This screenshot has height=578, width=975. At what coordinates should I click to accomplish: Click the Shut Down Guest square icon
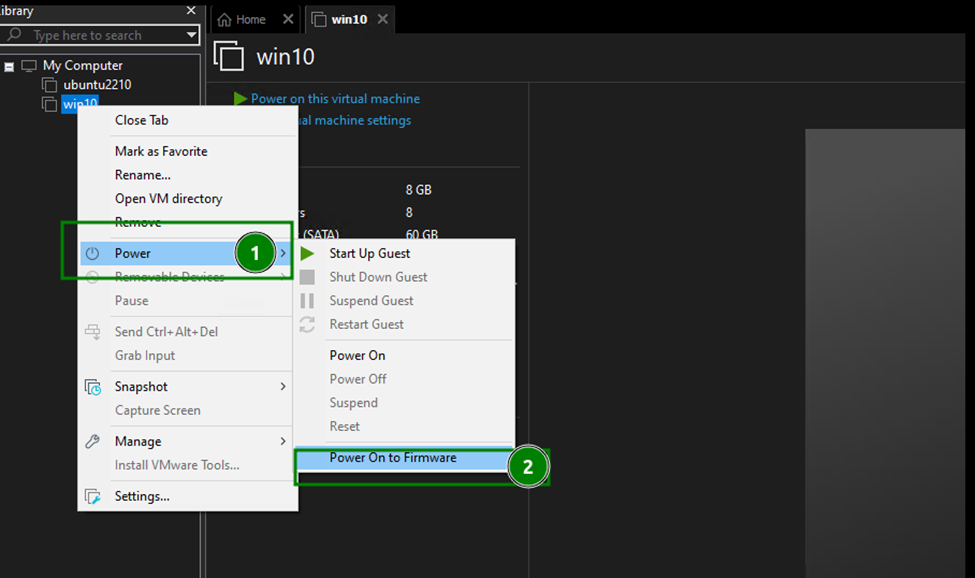pyautogui.click(x=307, y=277)
